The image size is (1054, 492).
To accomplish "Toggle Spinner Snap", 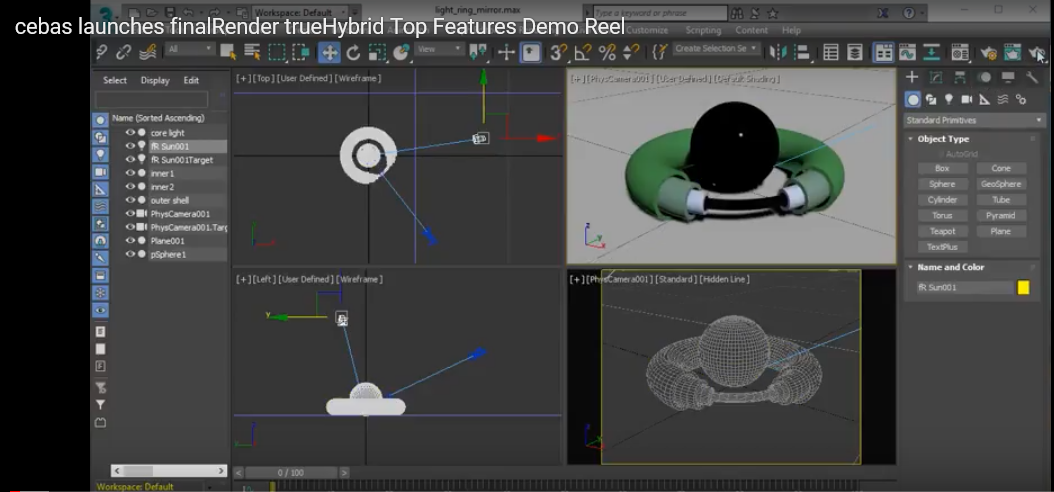I will [x=631, y=52].
